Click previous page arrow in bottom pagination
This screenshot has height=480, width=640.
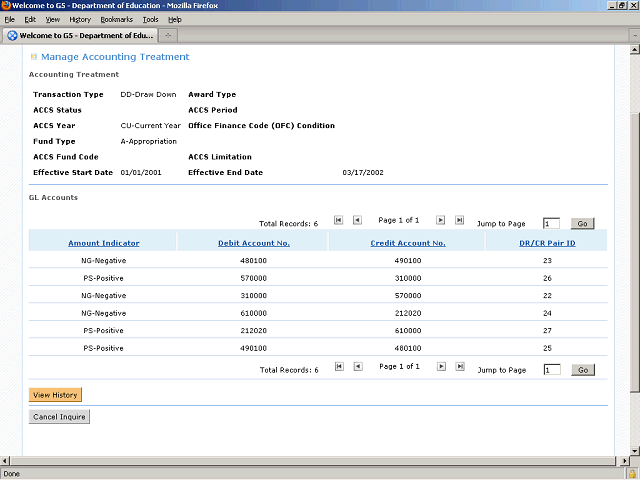357,367
